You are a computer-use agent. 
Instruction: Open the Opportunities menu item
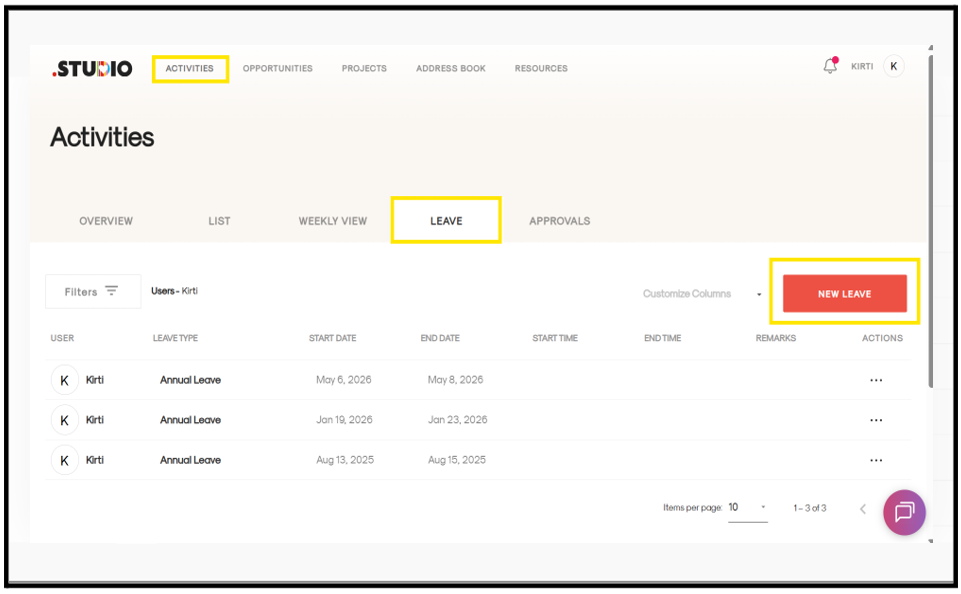point(278,69)
